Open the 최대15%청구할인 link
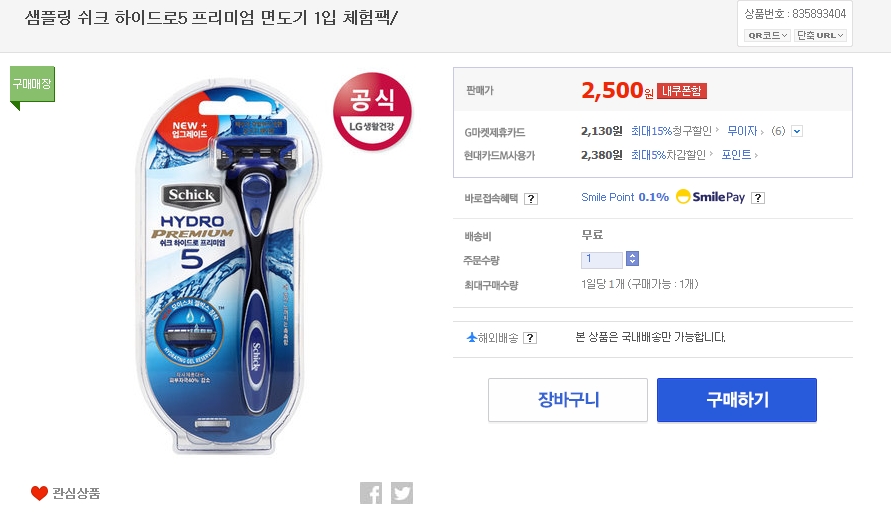Viewport: 891px width, 514px height. click(x=672, y=131)
